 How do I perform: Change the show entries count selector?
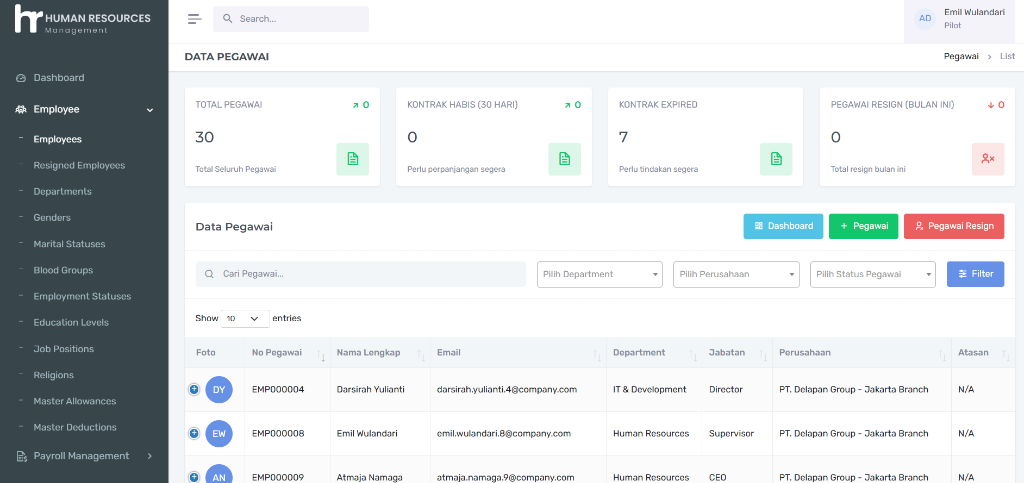(x=245, y=318)
